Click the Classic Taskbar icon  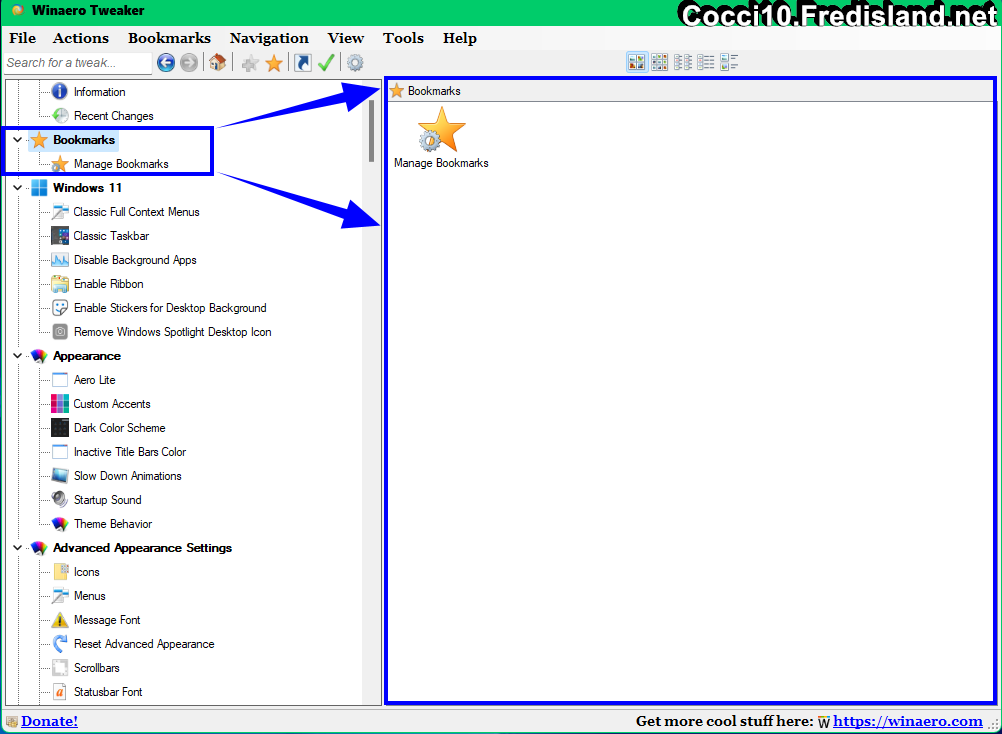click(60, 236)
